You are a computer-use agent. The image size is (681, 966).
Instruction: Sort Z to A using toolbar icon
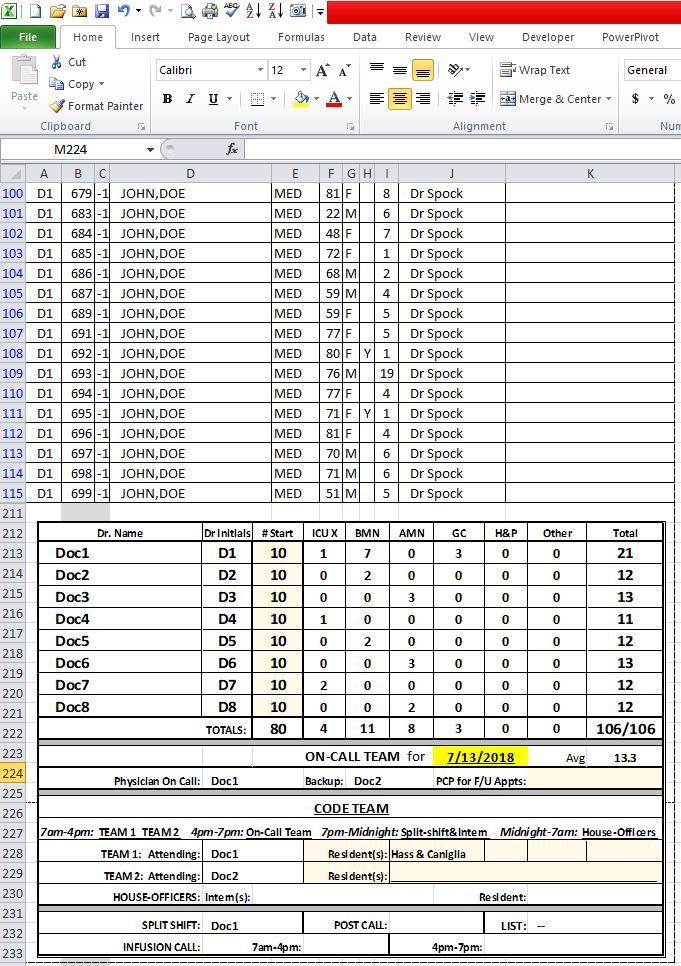click(275, 10)
